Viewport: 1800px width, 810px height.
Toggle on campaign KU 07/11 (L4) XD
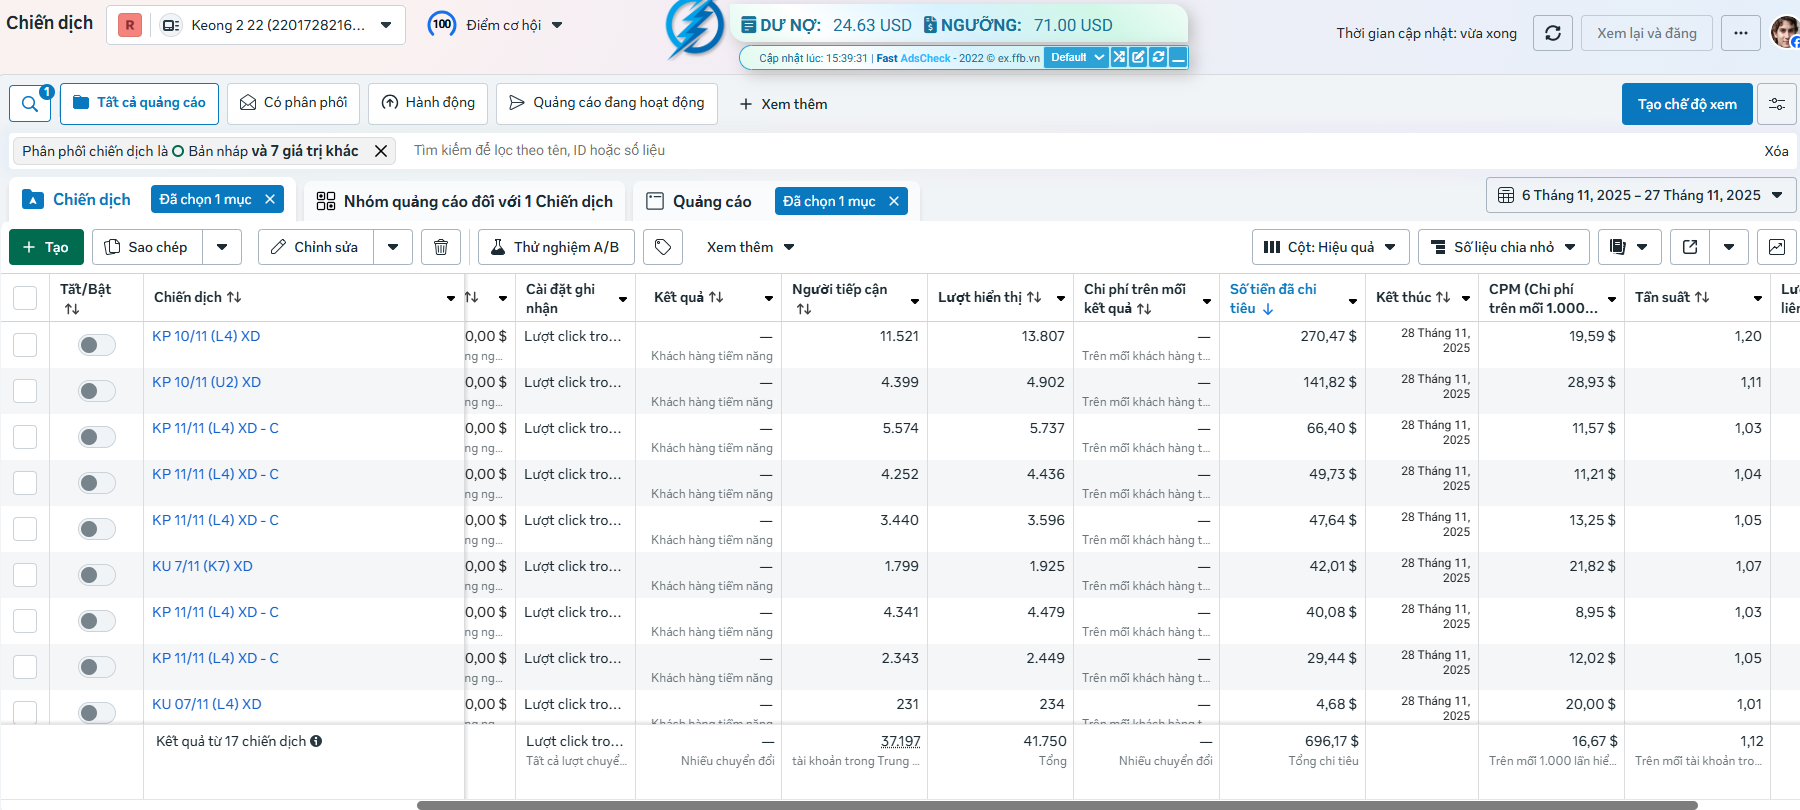97,712
